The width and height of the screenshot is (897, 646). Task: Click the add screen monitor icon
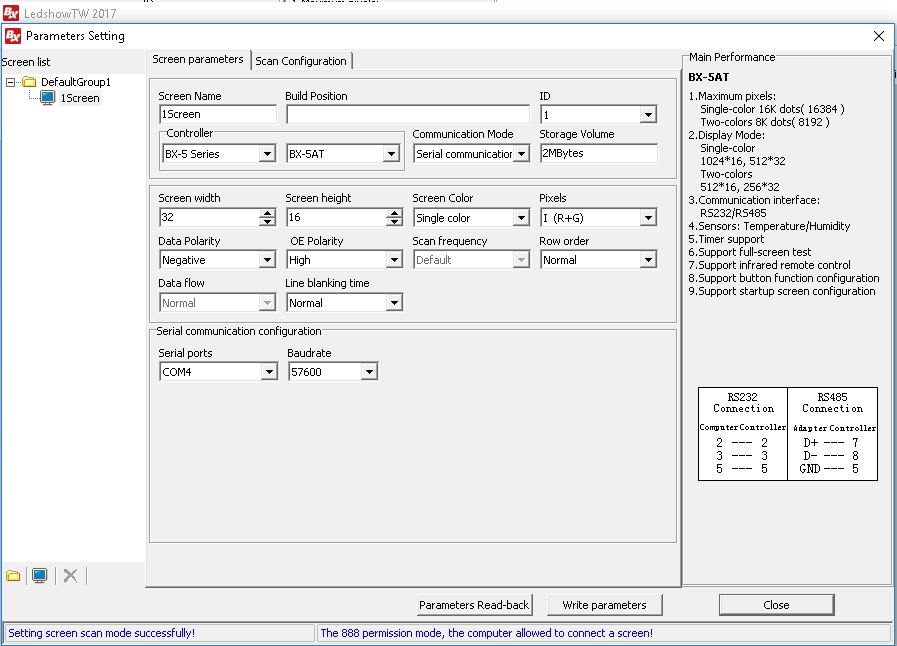39,576
